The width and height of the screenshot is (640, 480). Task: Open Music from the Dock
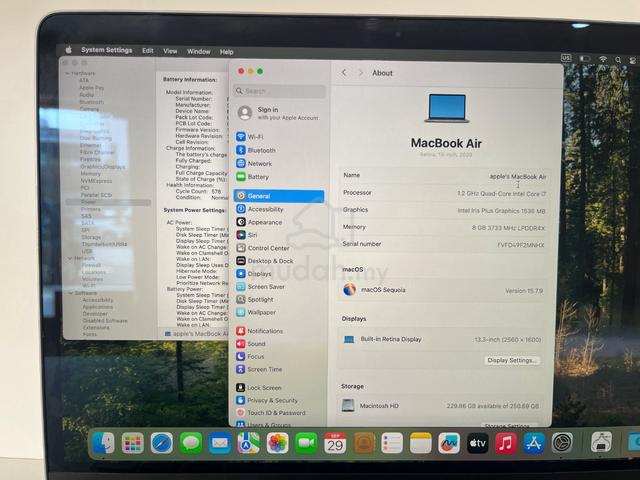point(506,443)
